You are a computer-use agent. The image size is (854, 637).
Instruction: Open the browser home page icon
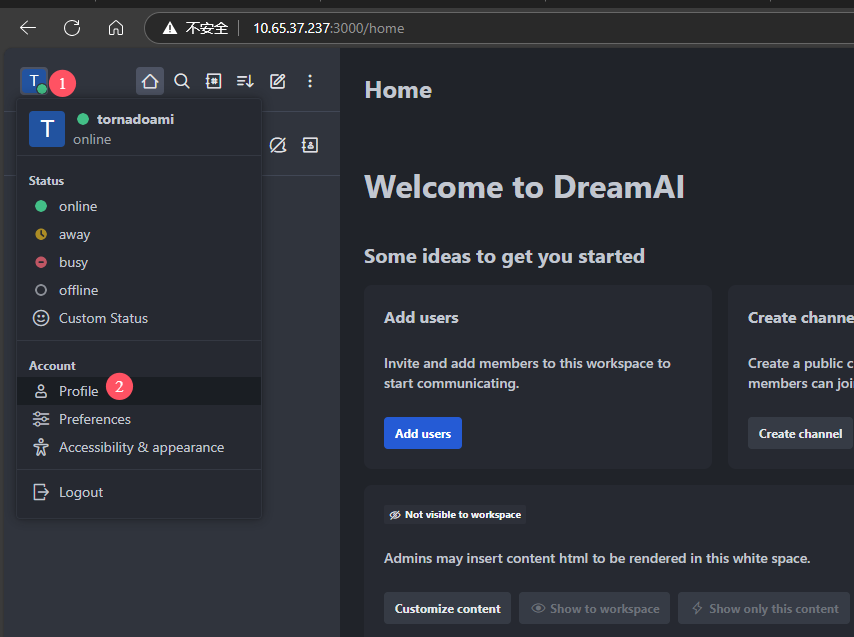(x=116, y=28)
